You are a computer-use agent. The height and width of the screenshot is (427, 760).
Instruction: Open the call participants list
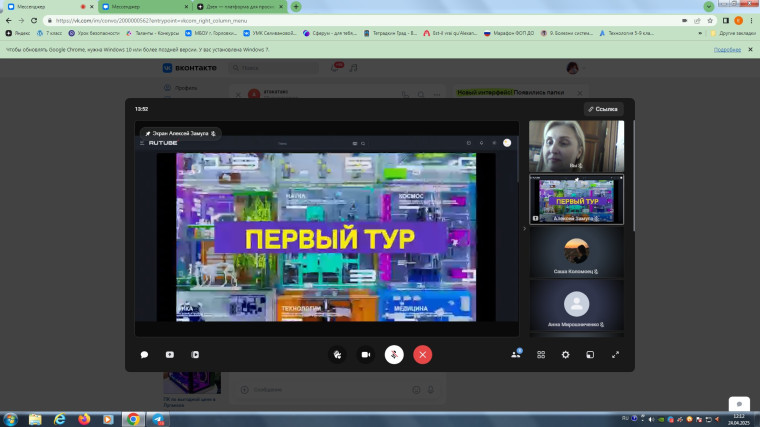pyautogui.click(x=516, y=354)
